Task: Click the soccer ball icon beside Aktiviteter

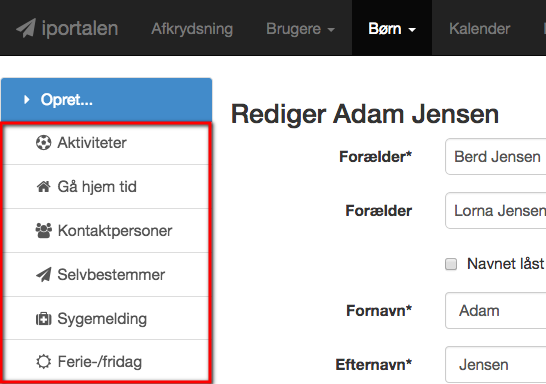Action: (x=44, y=143)
